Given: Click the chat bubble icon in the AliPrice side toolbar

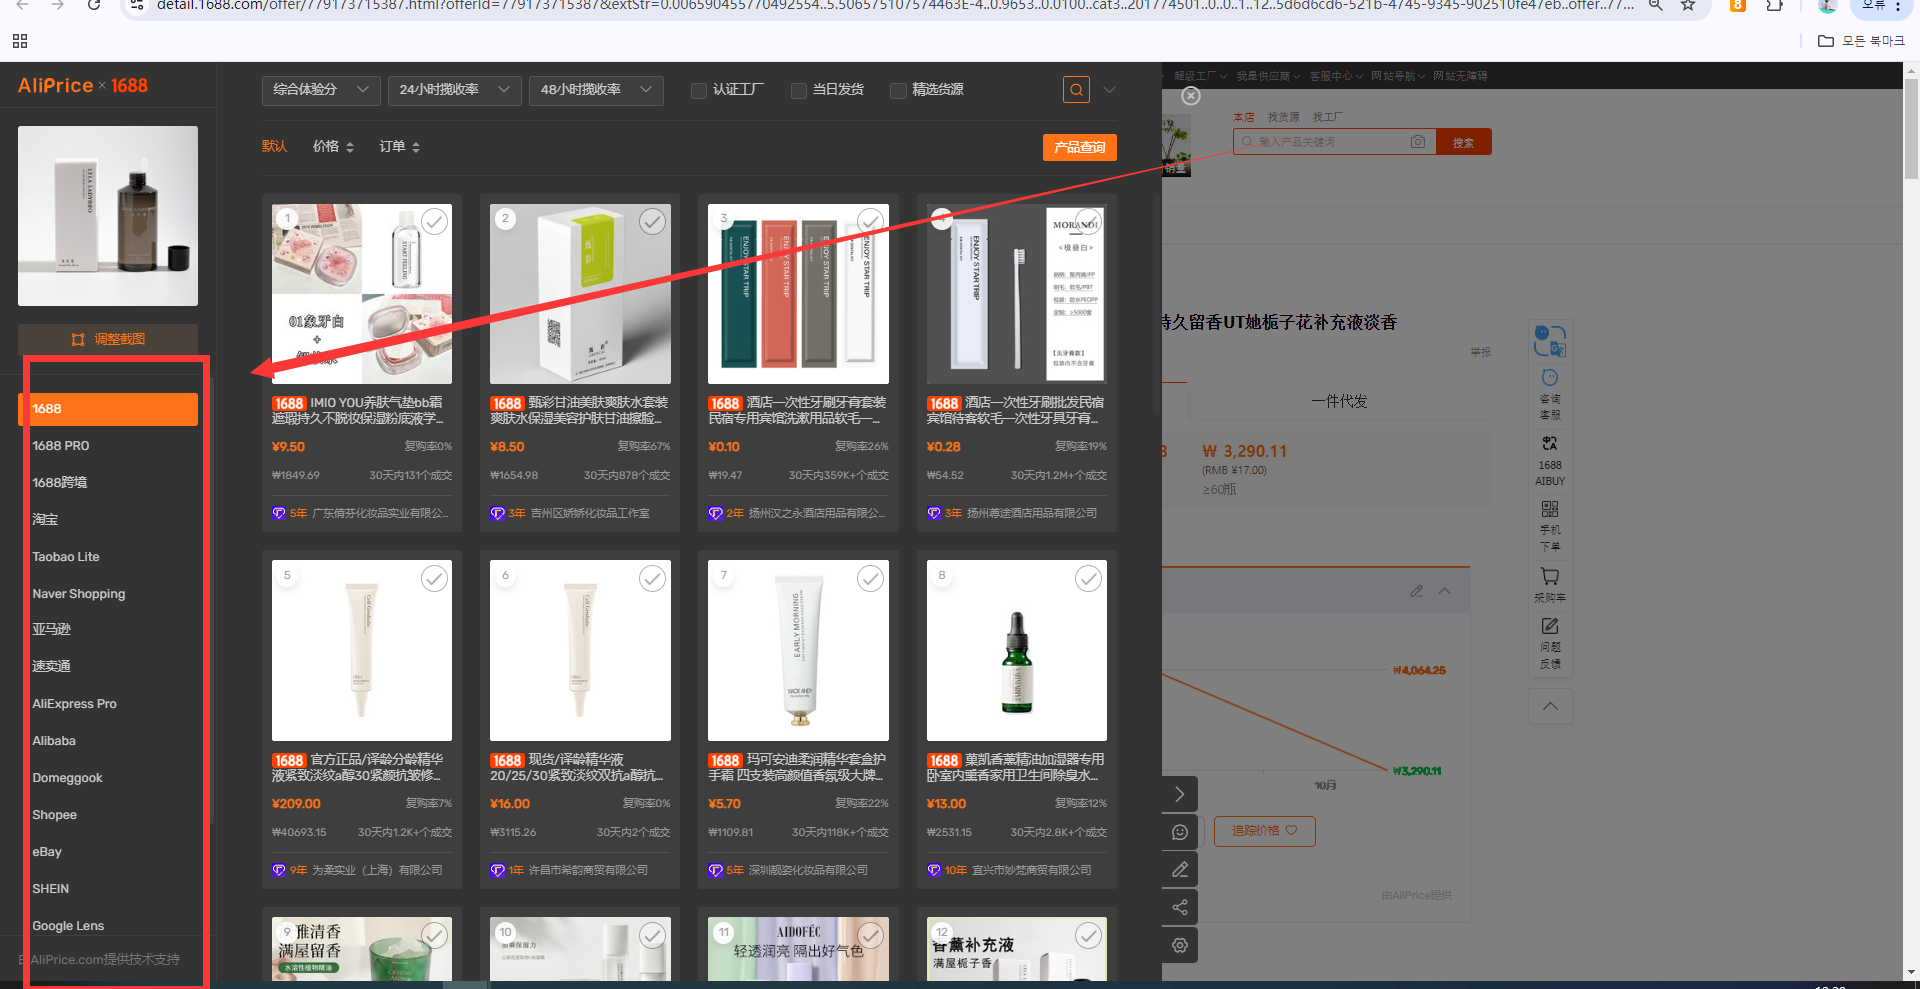Looking at the screenshot, I should [1180, 832].
